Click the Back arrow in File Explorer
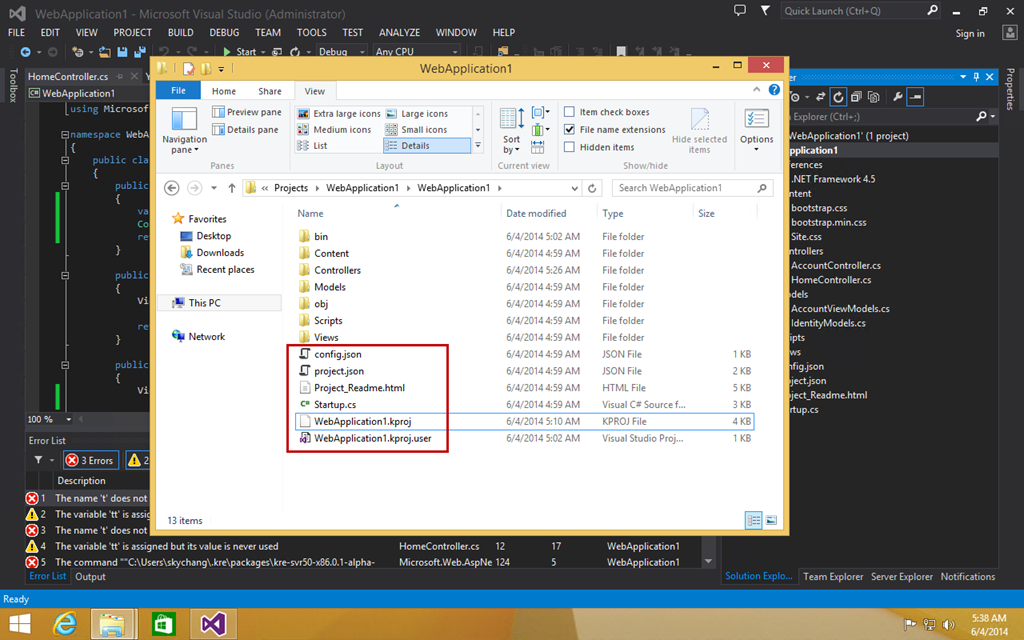Image resolution: width=1024 pixels, height=640 pixels. (x=172, y=188)
